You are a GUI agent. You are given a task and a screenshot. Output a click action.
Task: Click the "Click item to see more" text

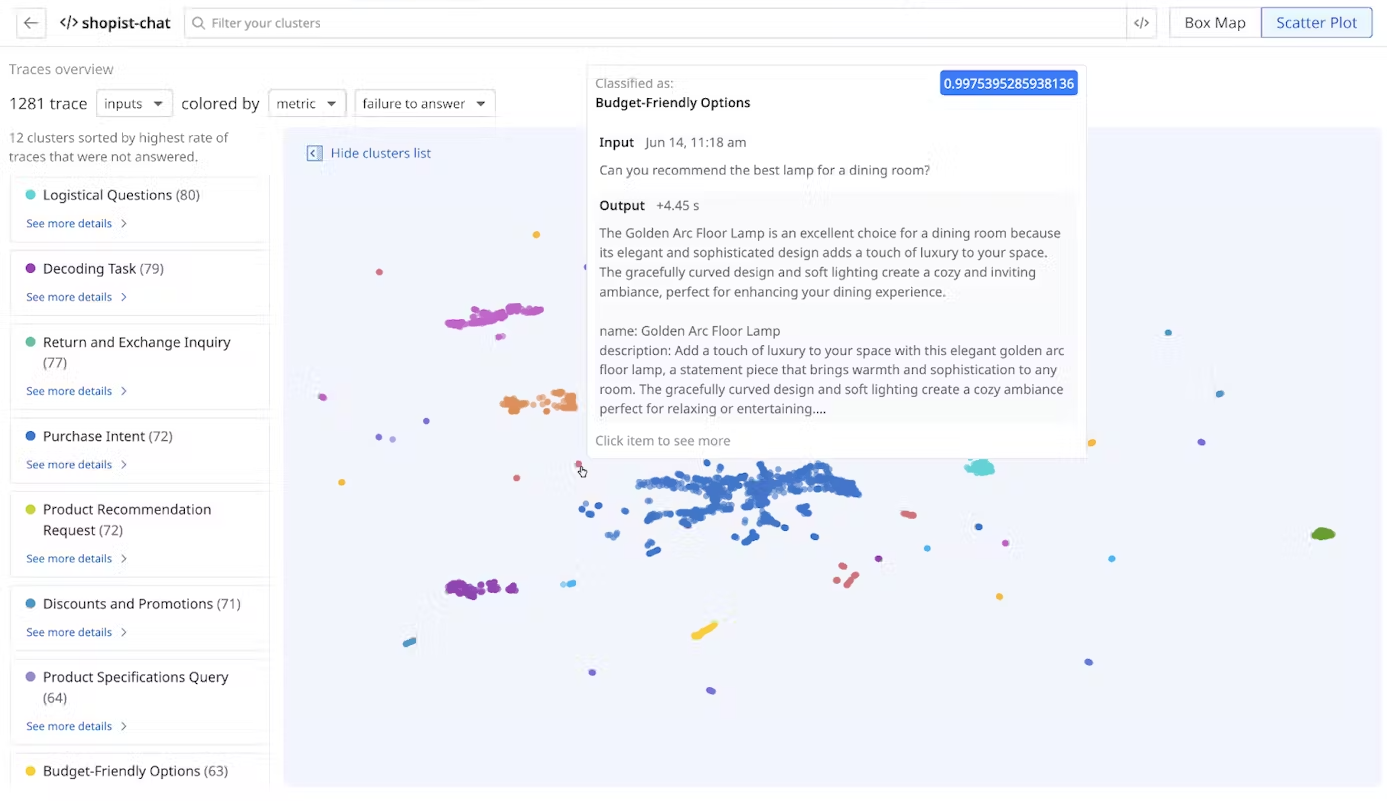[663, 441]
